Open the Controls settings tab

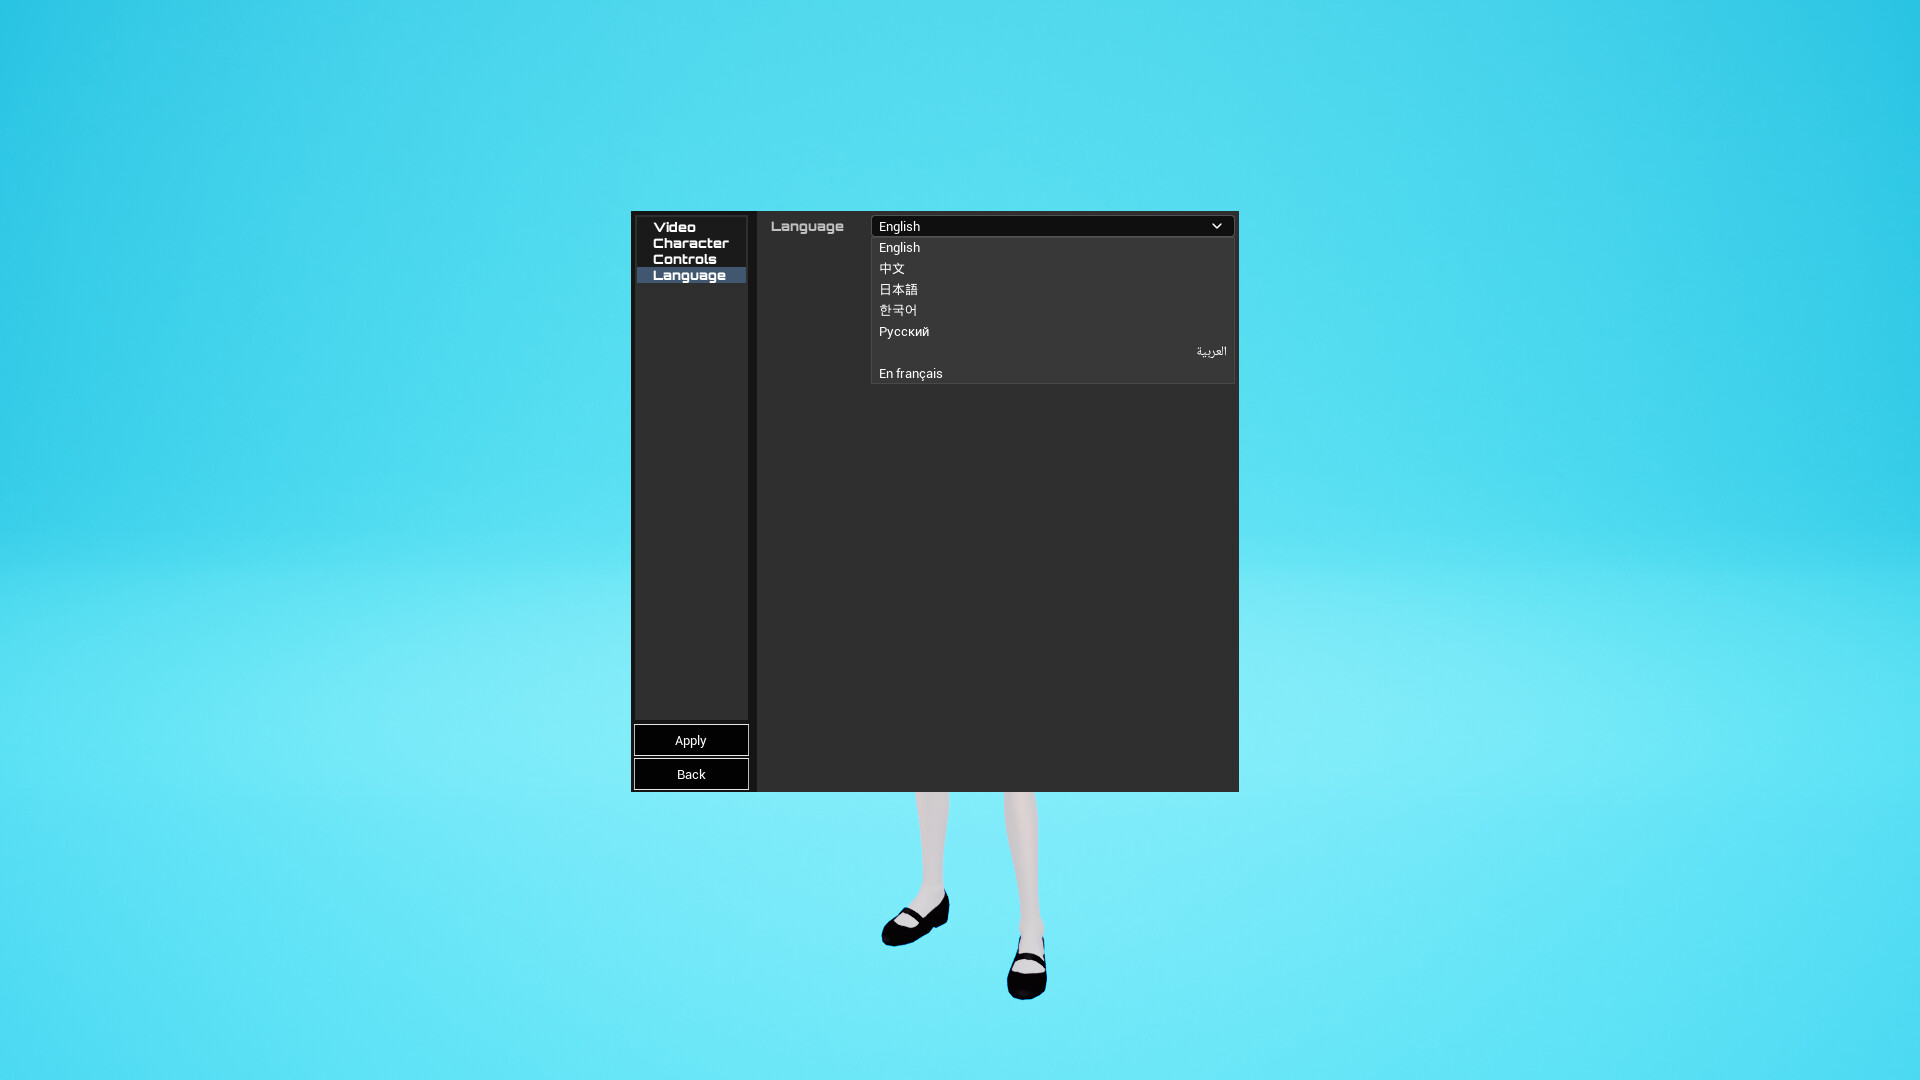pos(685,259)
